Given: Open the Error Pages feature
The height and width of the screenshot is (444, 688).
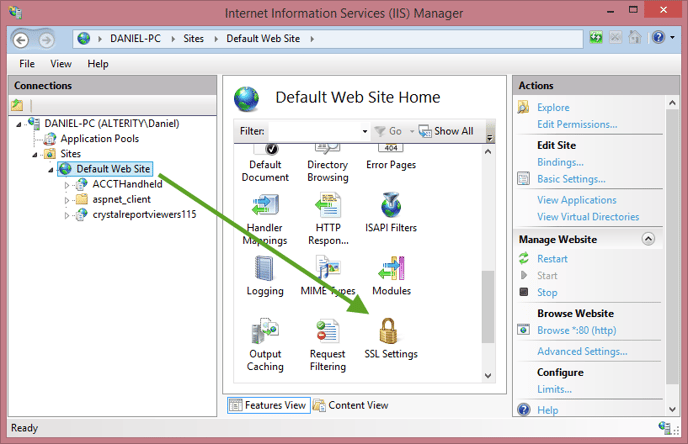Looking at the screenshot, I should 391,158.
